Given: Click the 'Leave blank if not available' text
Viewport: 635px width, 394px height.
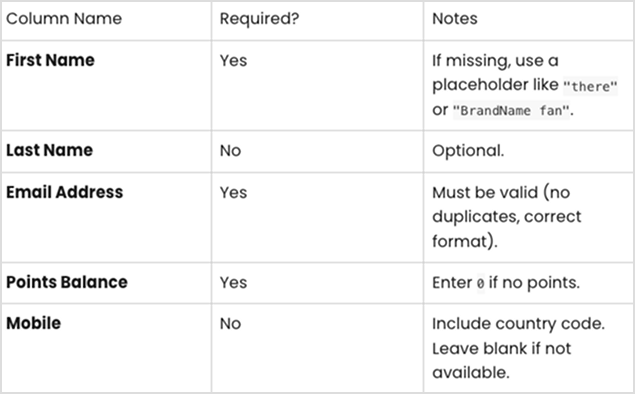Looking at the screenshot, I should pos(501,360).
